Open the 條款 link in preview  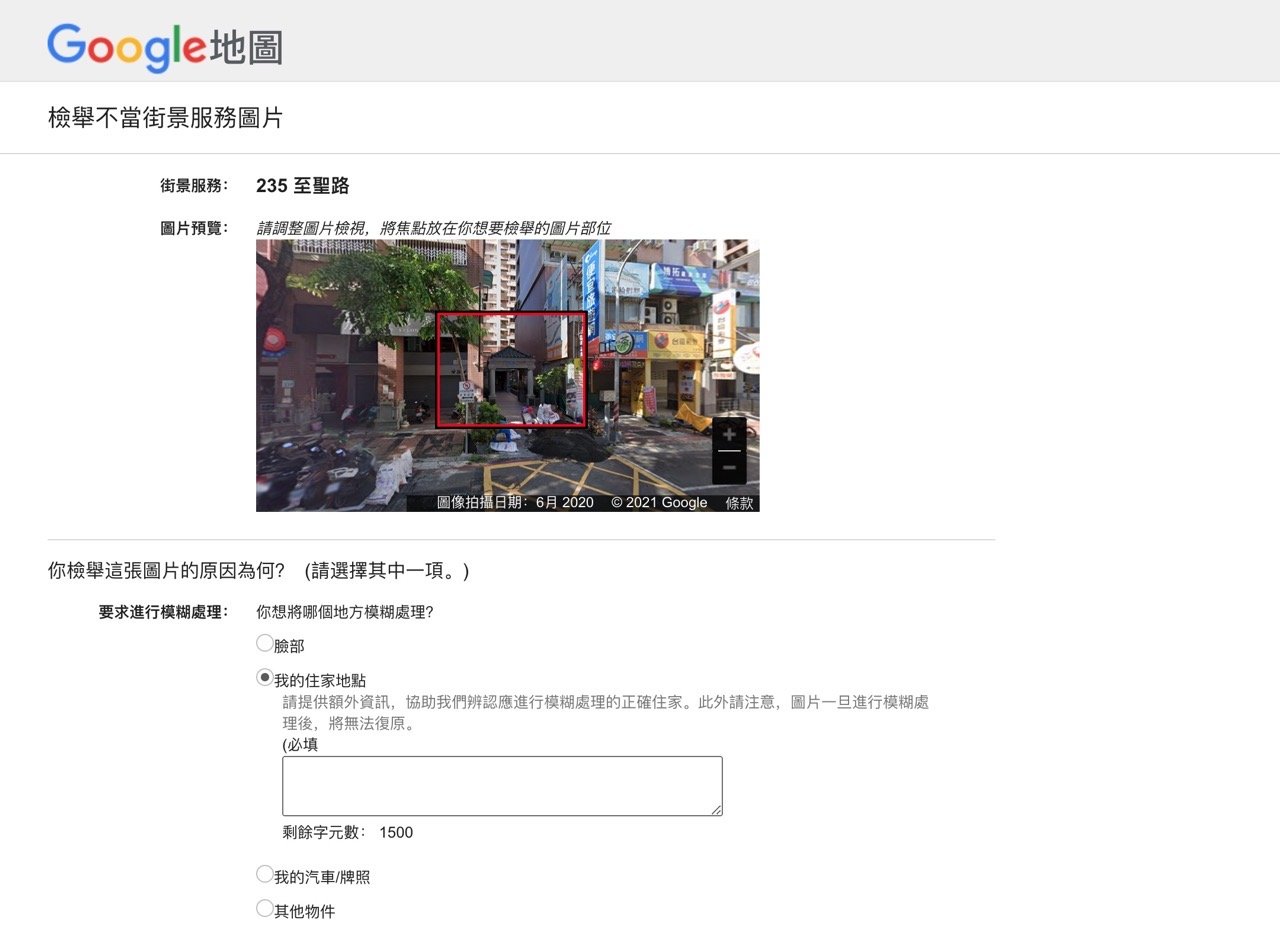739,503
